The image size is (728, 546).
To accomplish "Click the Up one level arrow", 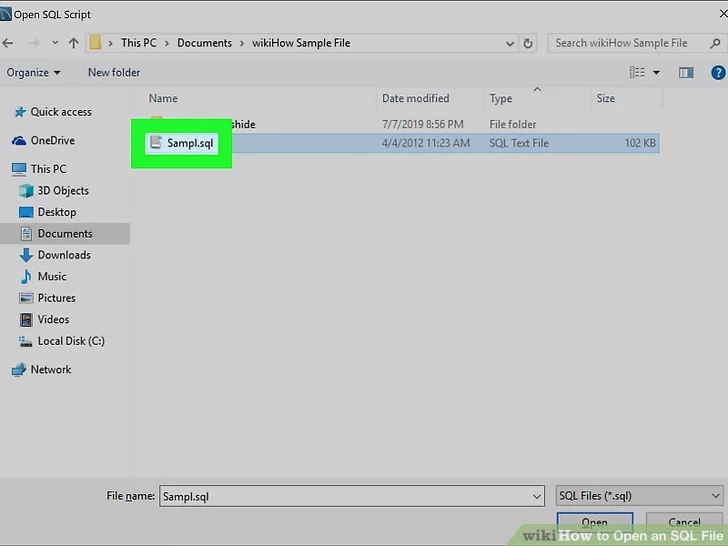I will [73, 43].
